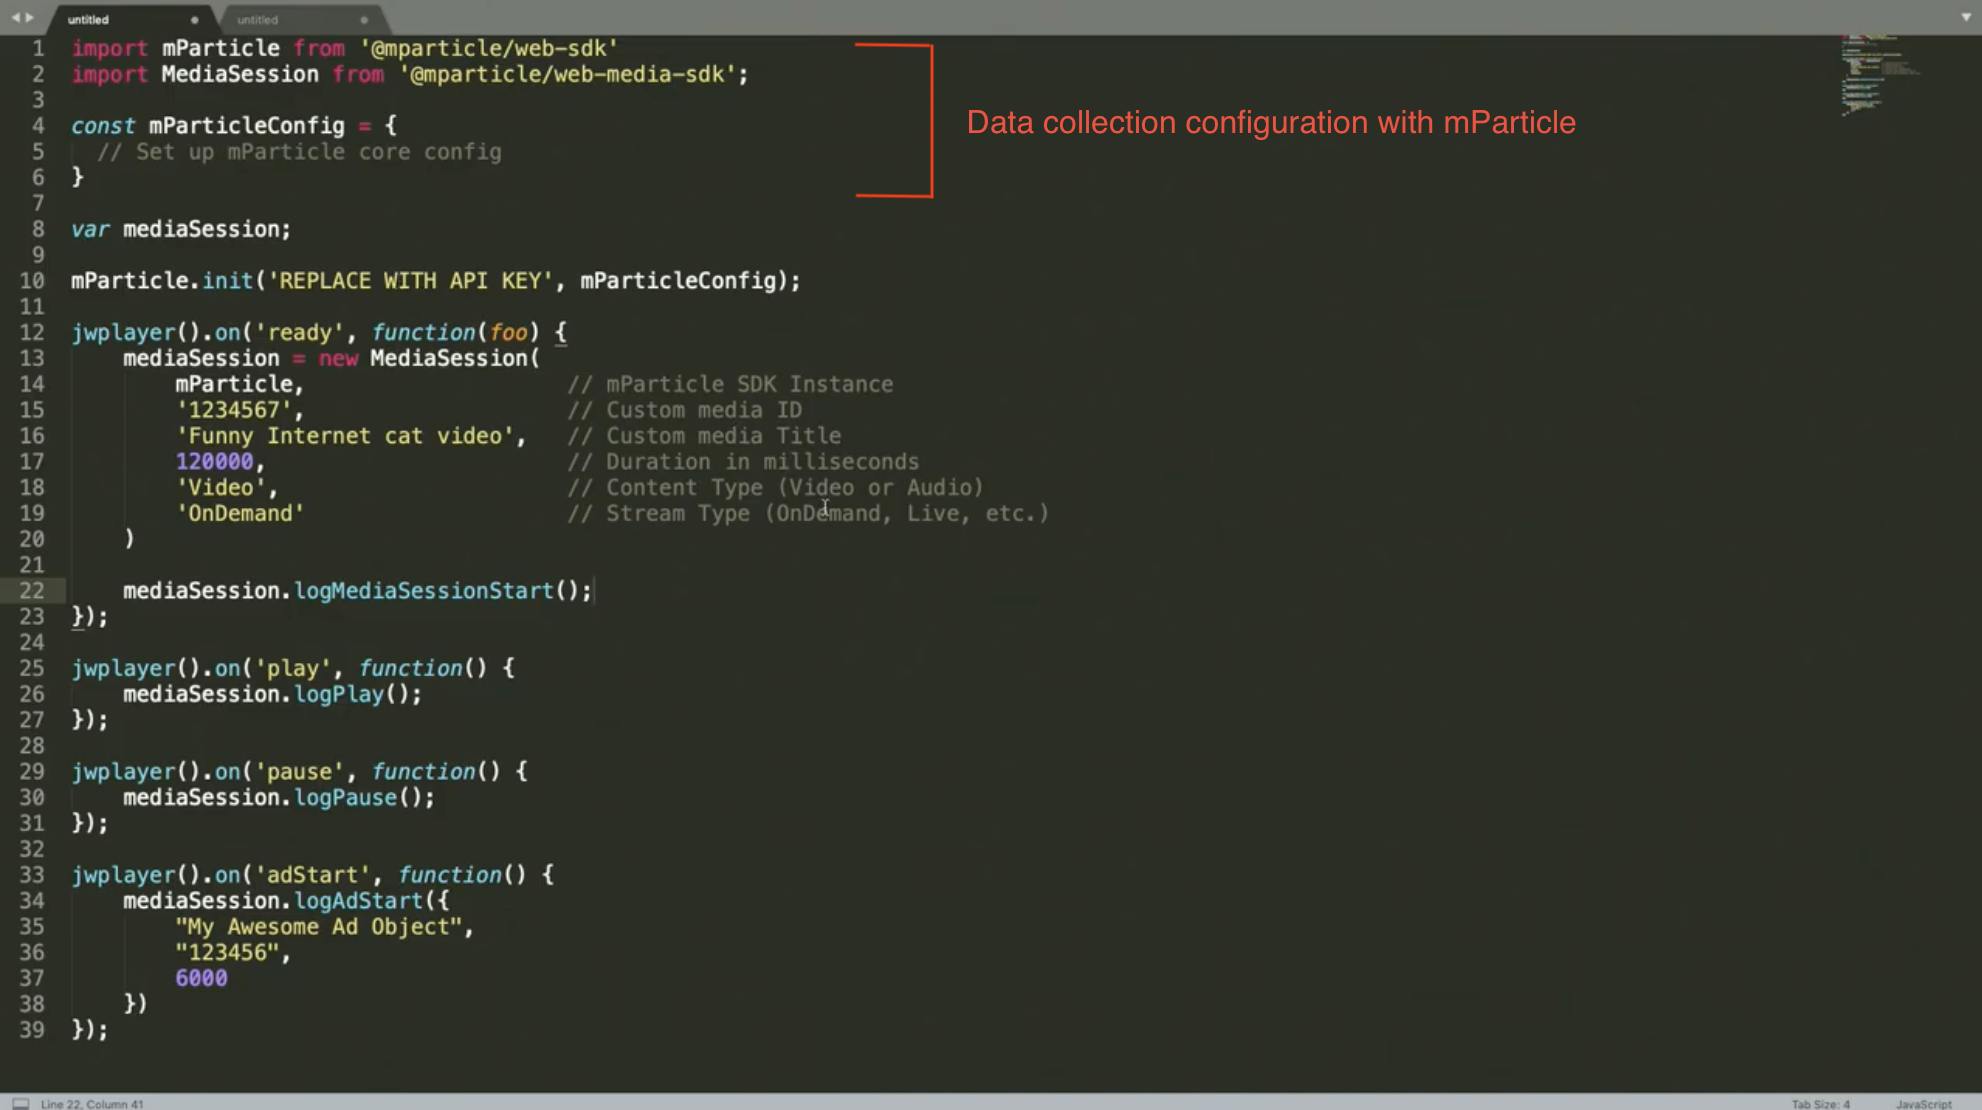Screen dimensions: 1982x1110
Task: Click the 'Funny Internet cat video' string
Action: click(x=345, y=436)
